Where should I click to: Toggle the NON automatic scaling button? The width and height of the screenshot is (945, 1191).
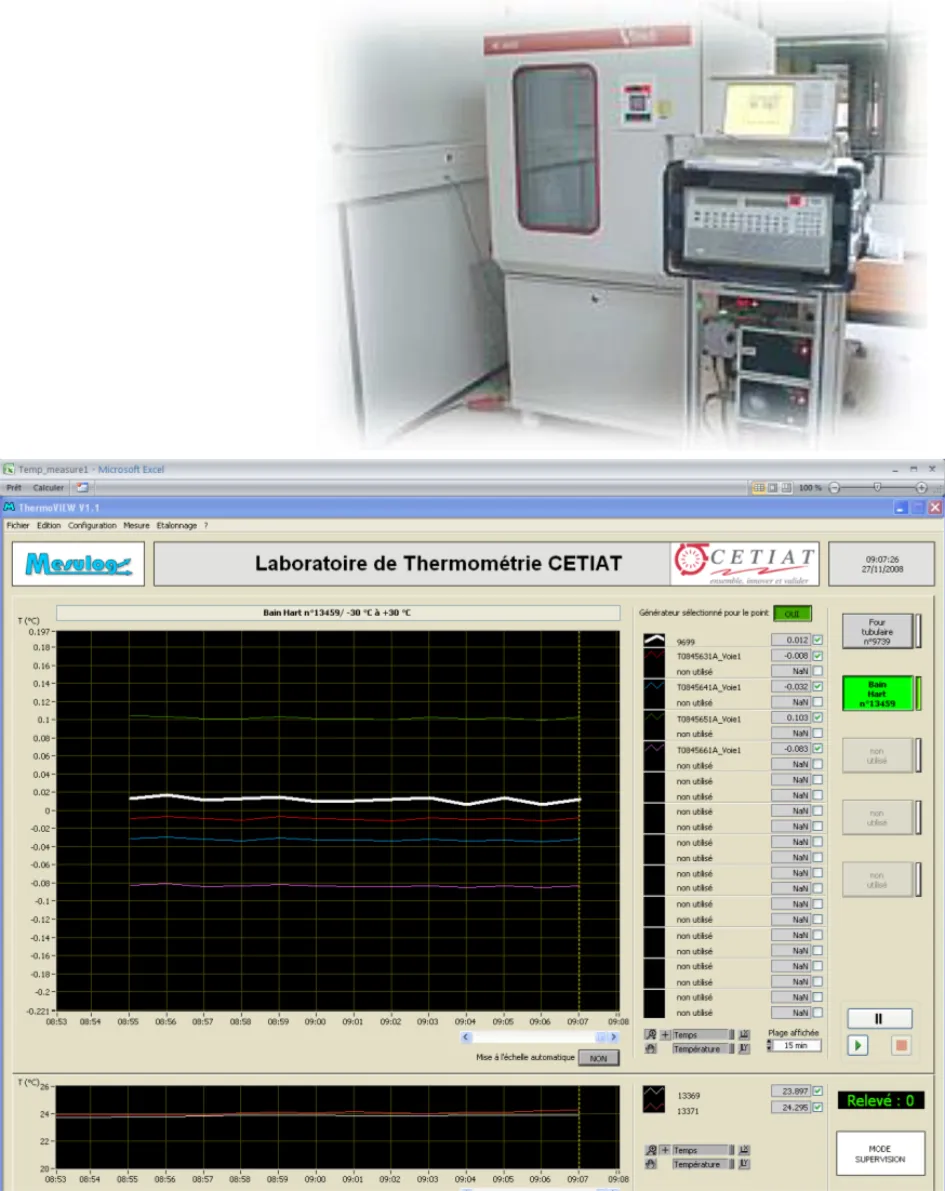[599, 1058]
